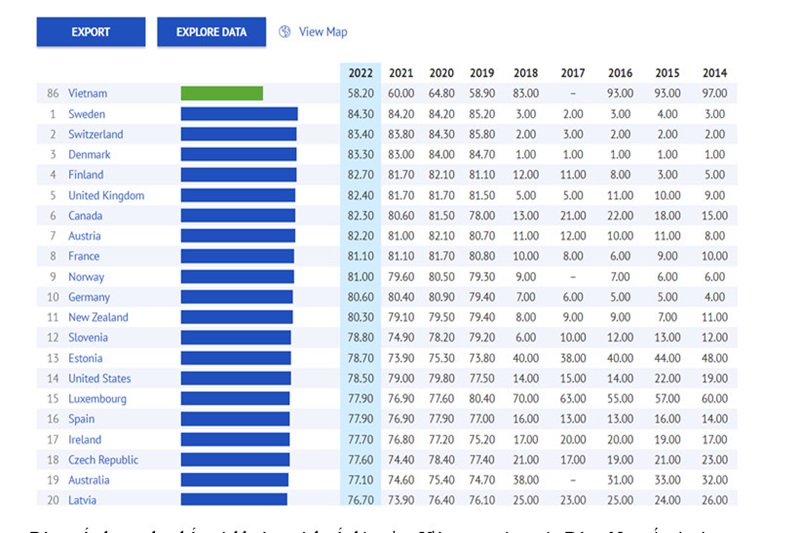Open the Denmark country link
The height and width of the screenshot is (533, 800).
(x=89, y=155)
